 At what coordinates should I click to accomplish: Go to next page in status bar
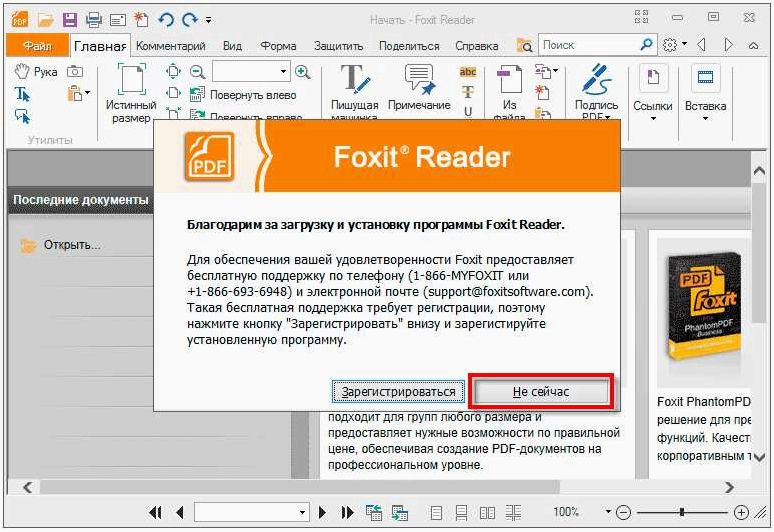pyautogui.click(x=322, y=513)
